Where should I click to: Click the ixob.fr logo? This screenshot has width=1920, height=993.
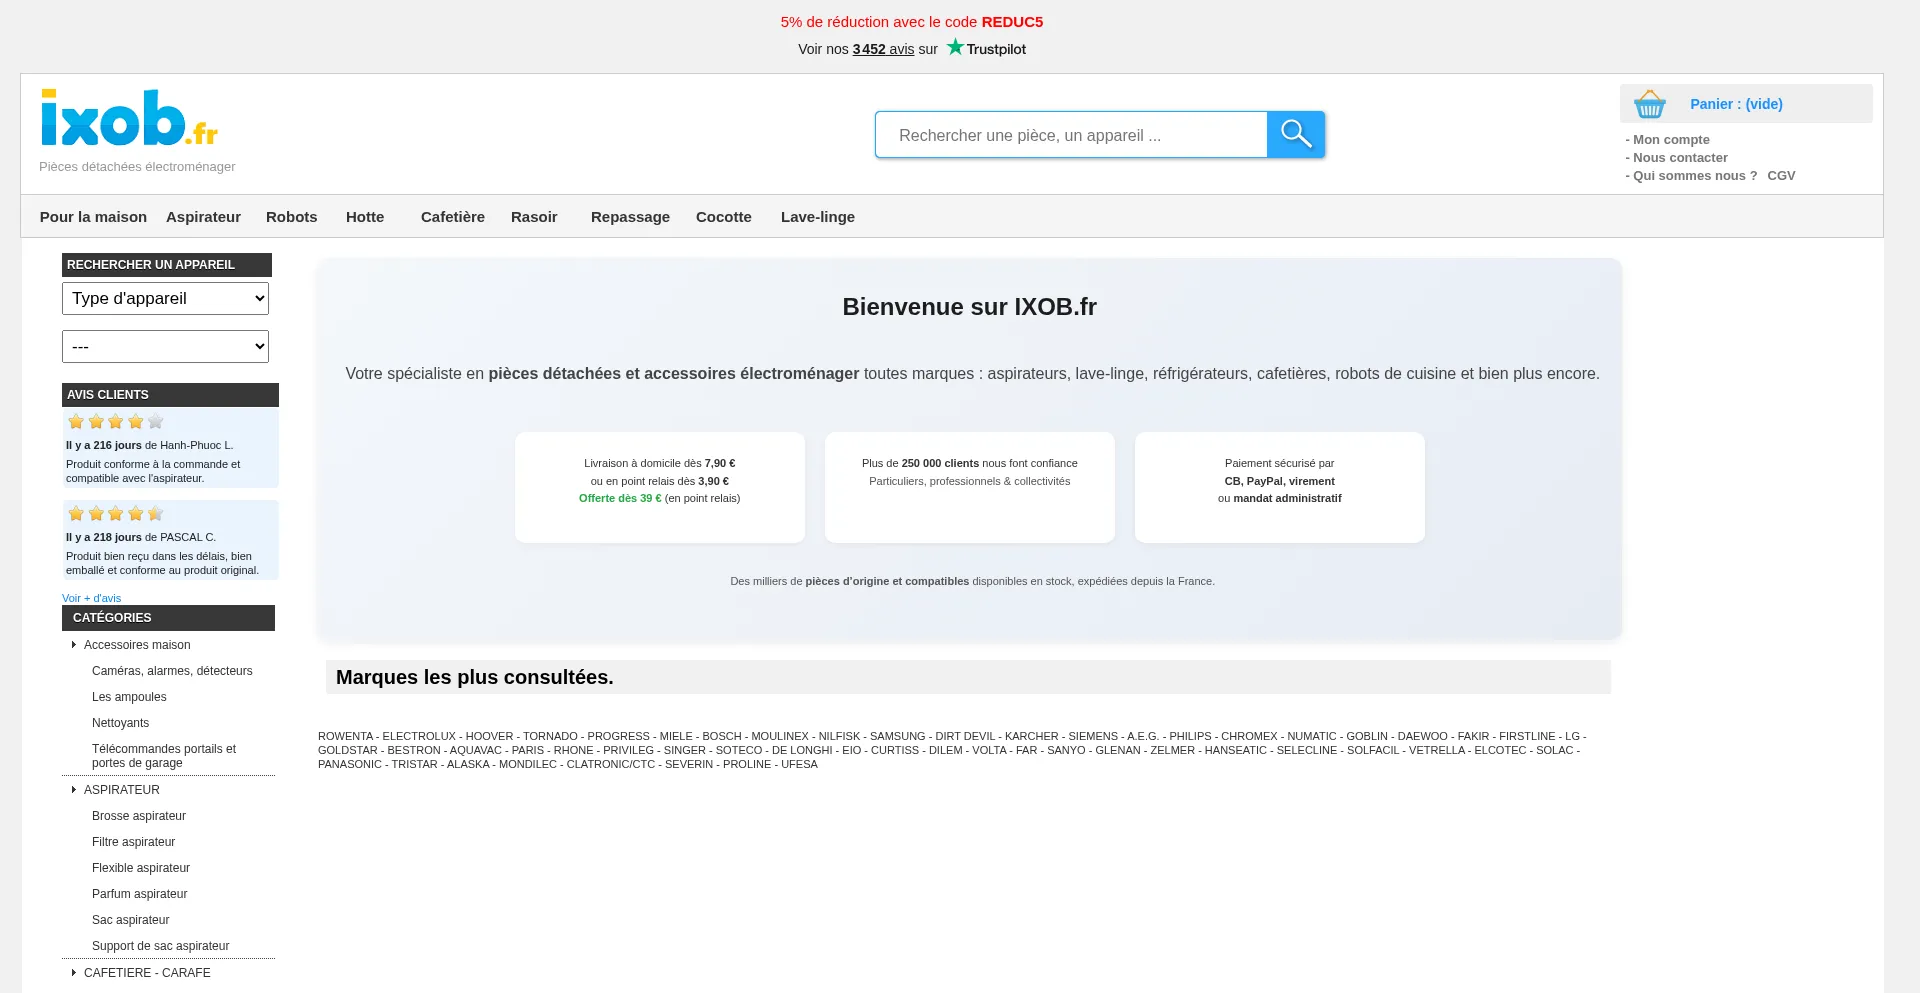pos(129,118)
